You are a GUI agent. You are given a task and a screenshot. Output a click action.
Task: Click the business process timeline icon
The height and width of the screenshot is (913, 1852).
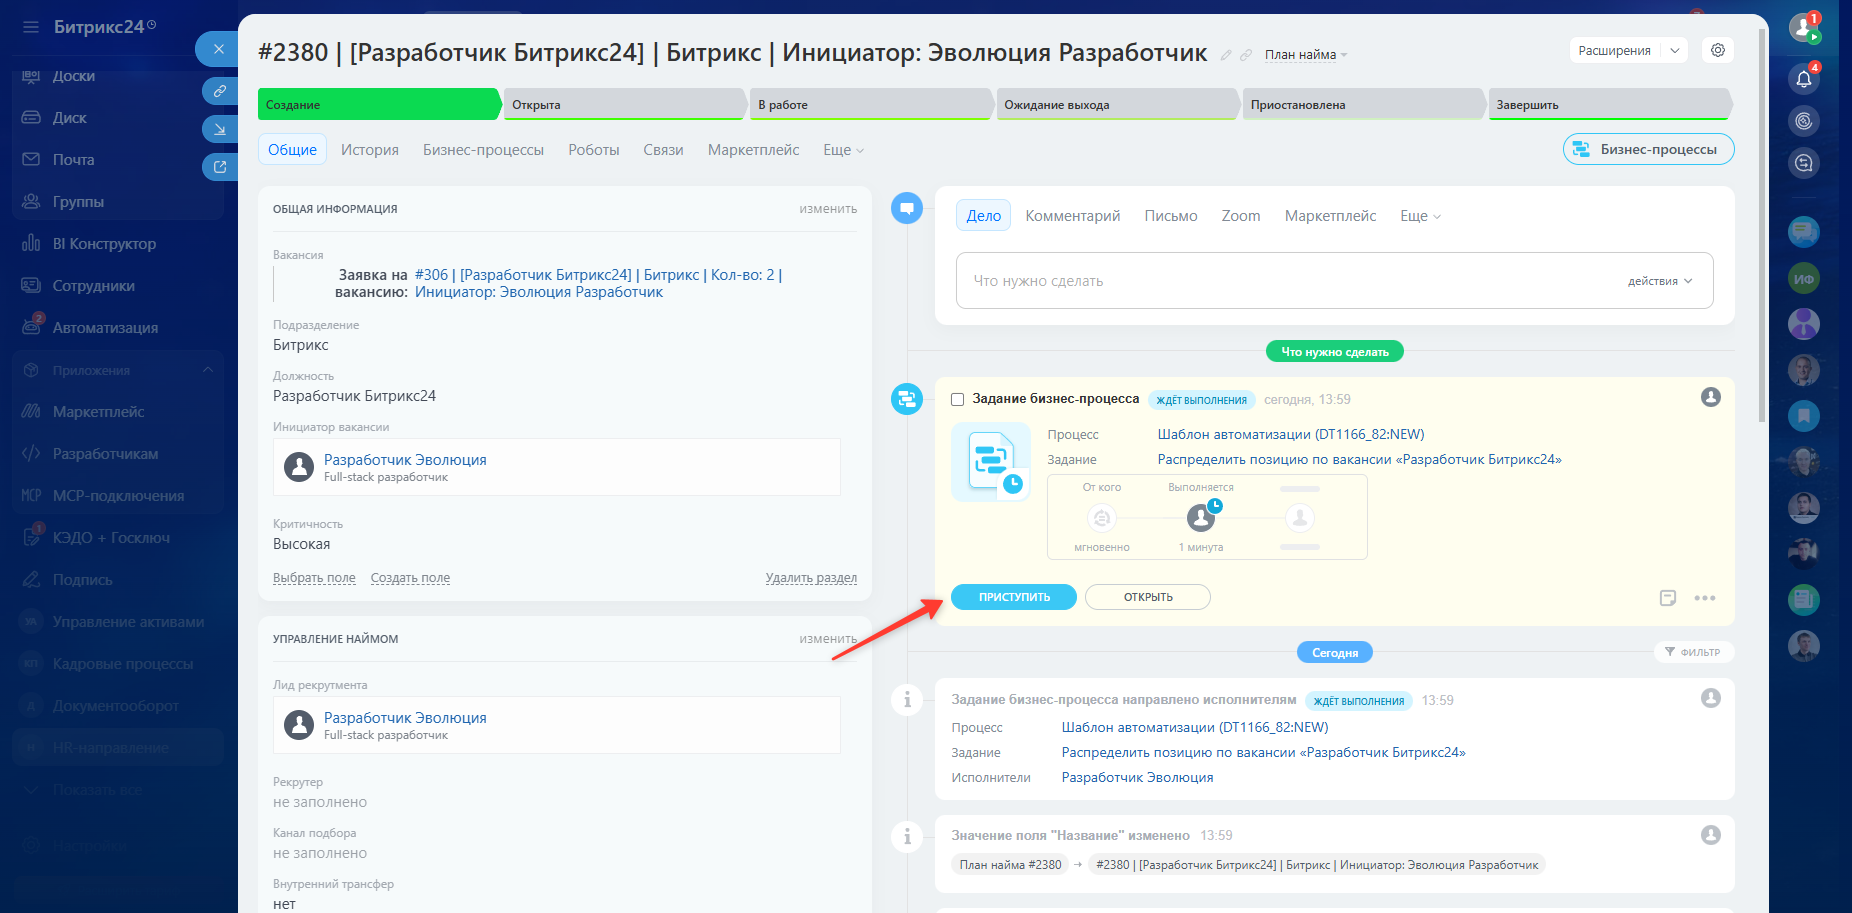(907, 399)
